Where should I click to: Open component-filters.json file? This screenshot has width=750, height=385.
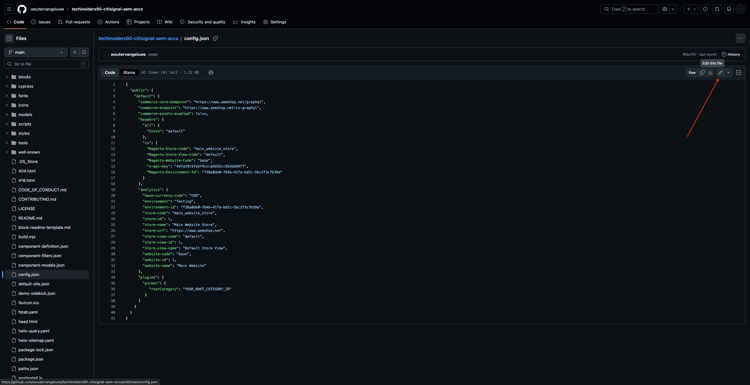point(40,256)
